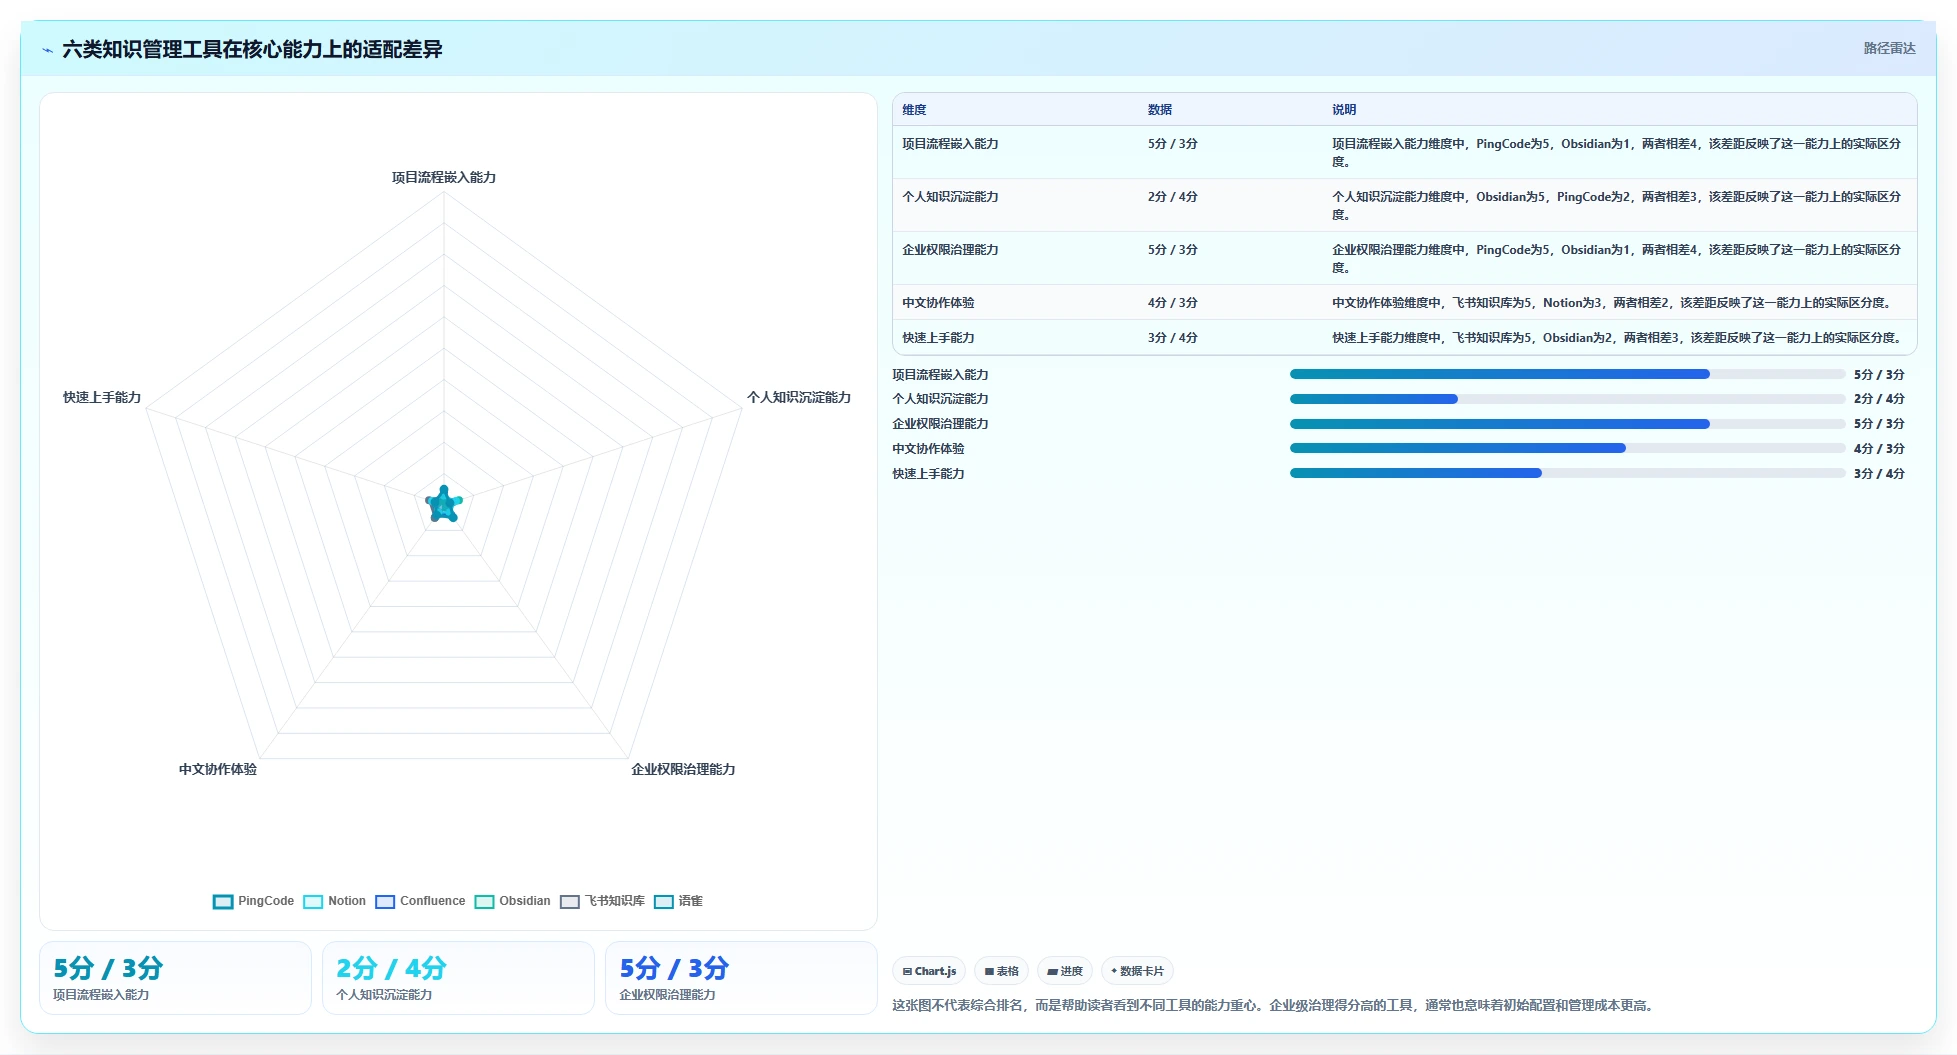
Task: Click the title icon beside 六类知识管理工具
Action: [x=47, y=50]
